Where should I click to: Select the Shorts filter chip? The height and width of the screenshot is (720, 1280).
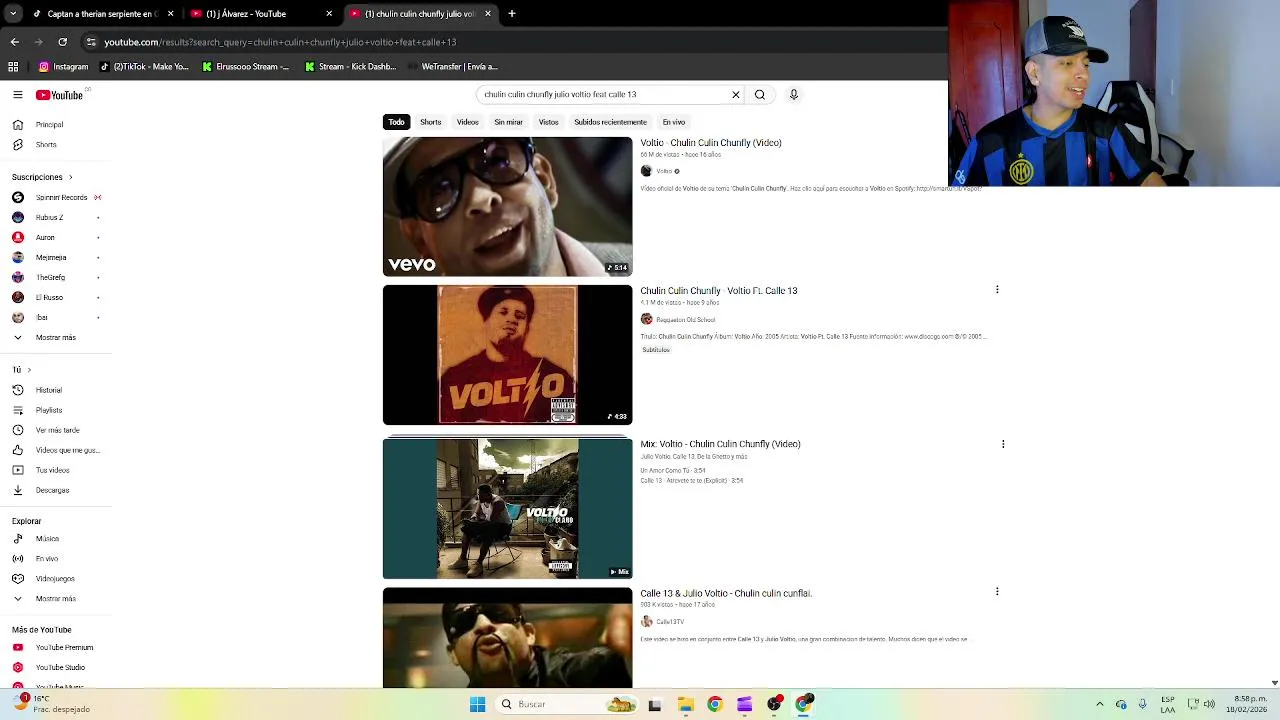[x=431, y=122]
